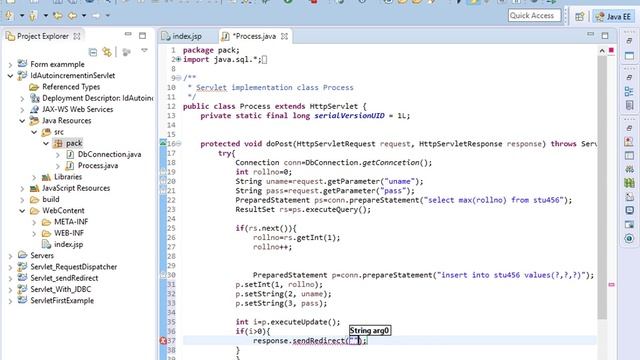Click the editor scroll-up arrow
The width and height of the screenshot is (640, 360).
602,51
